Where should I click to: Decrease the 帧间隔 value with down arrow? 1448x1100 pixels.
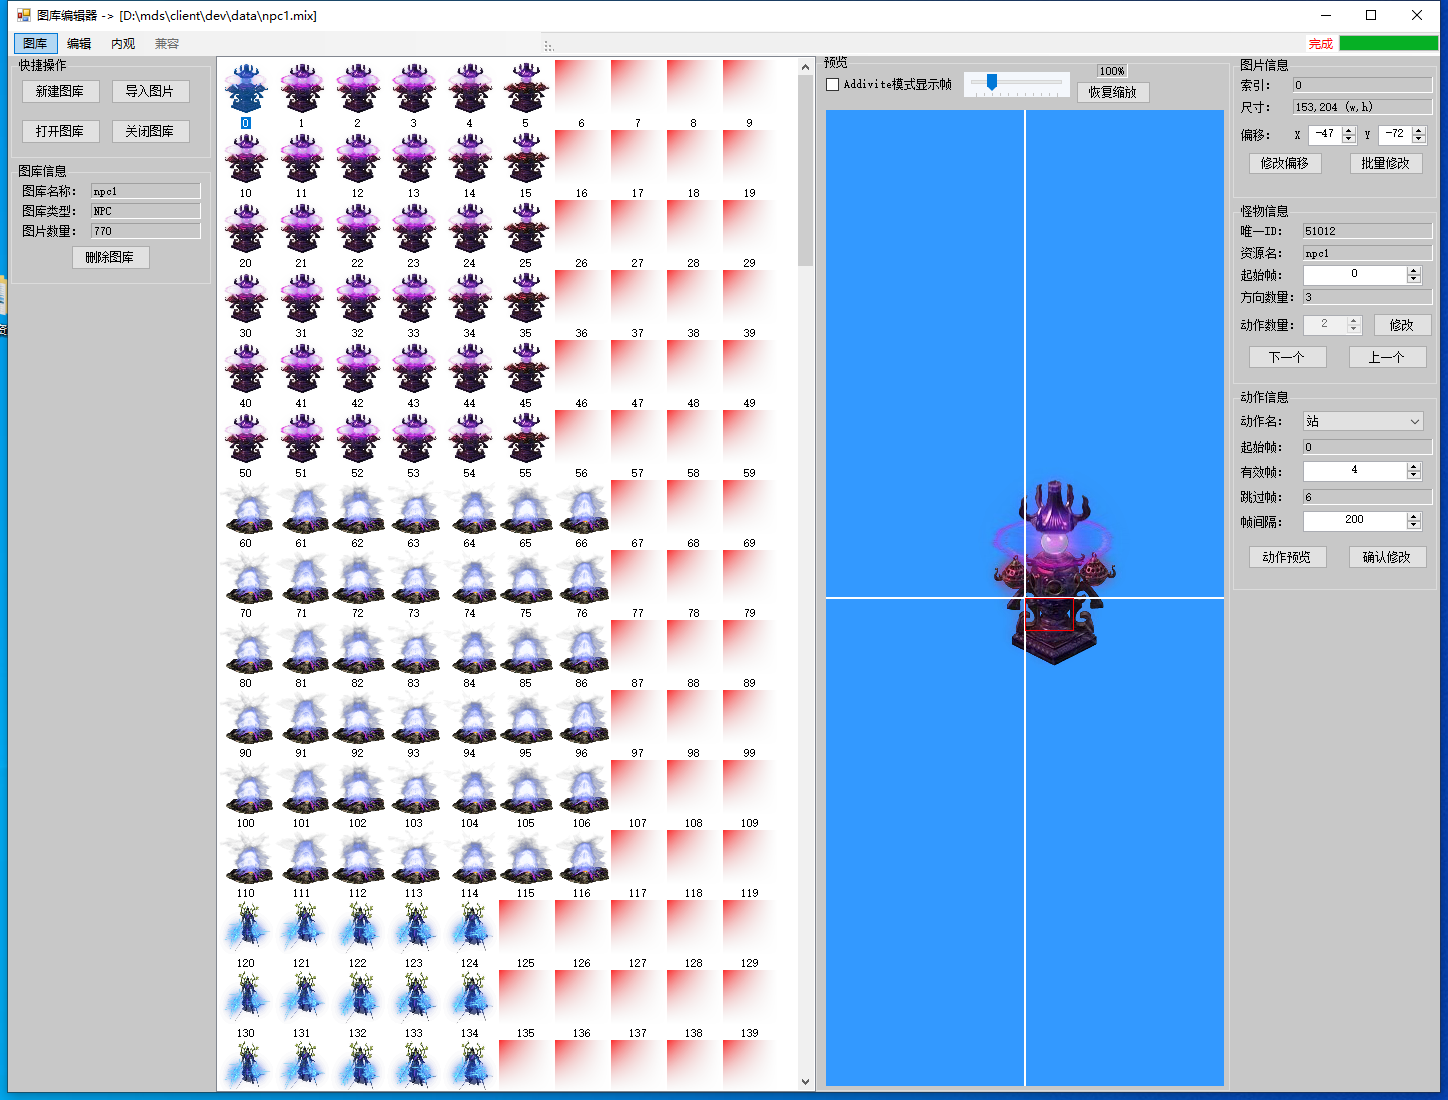pyautogui.click(x=1413, y=525)
